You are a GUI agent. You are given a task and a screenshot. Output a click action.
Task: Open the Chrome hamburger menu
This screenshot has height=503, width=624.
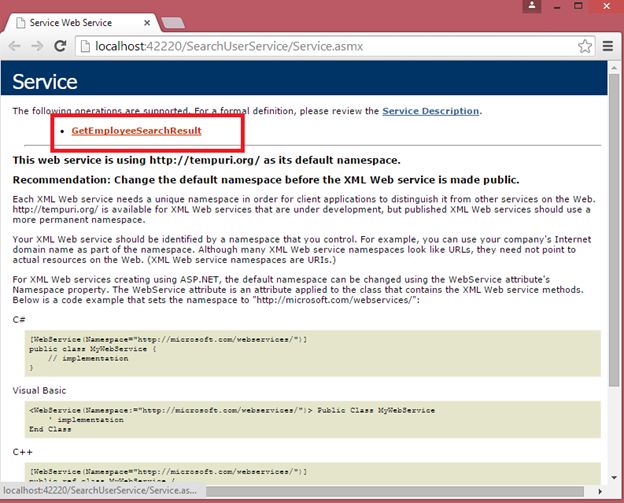click(608, 46)
